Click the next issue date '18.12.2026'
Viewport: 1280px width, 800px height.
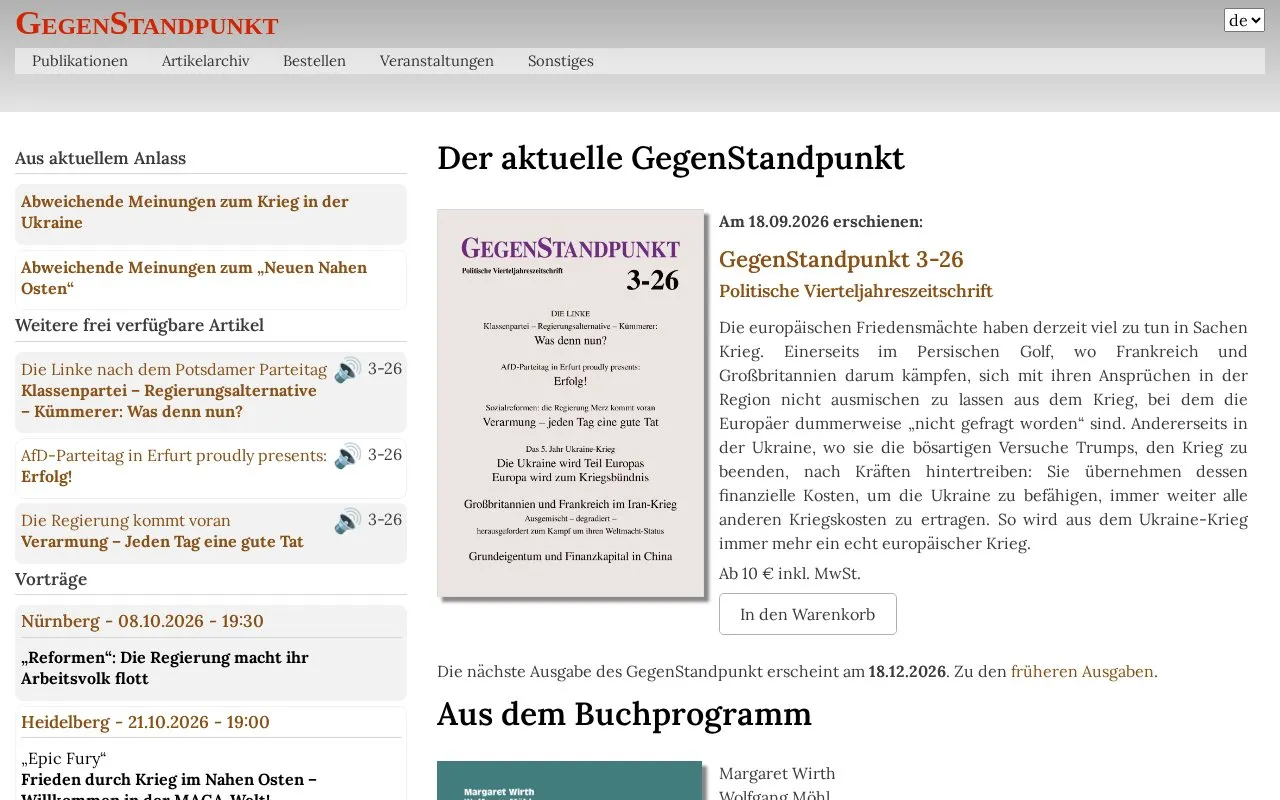[x=907, y=671]
